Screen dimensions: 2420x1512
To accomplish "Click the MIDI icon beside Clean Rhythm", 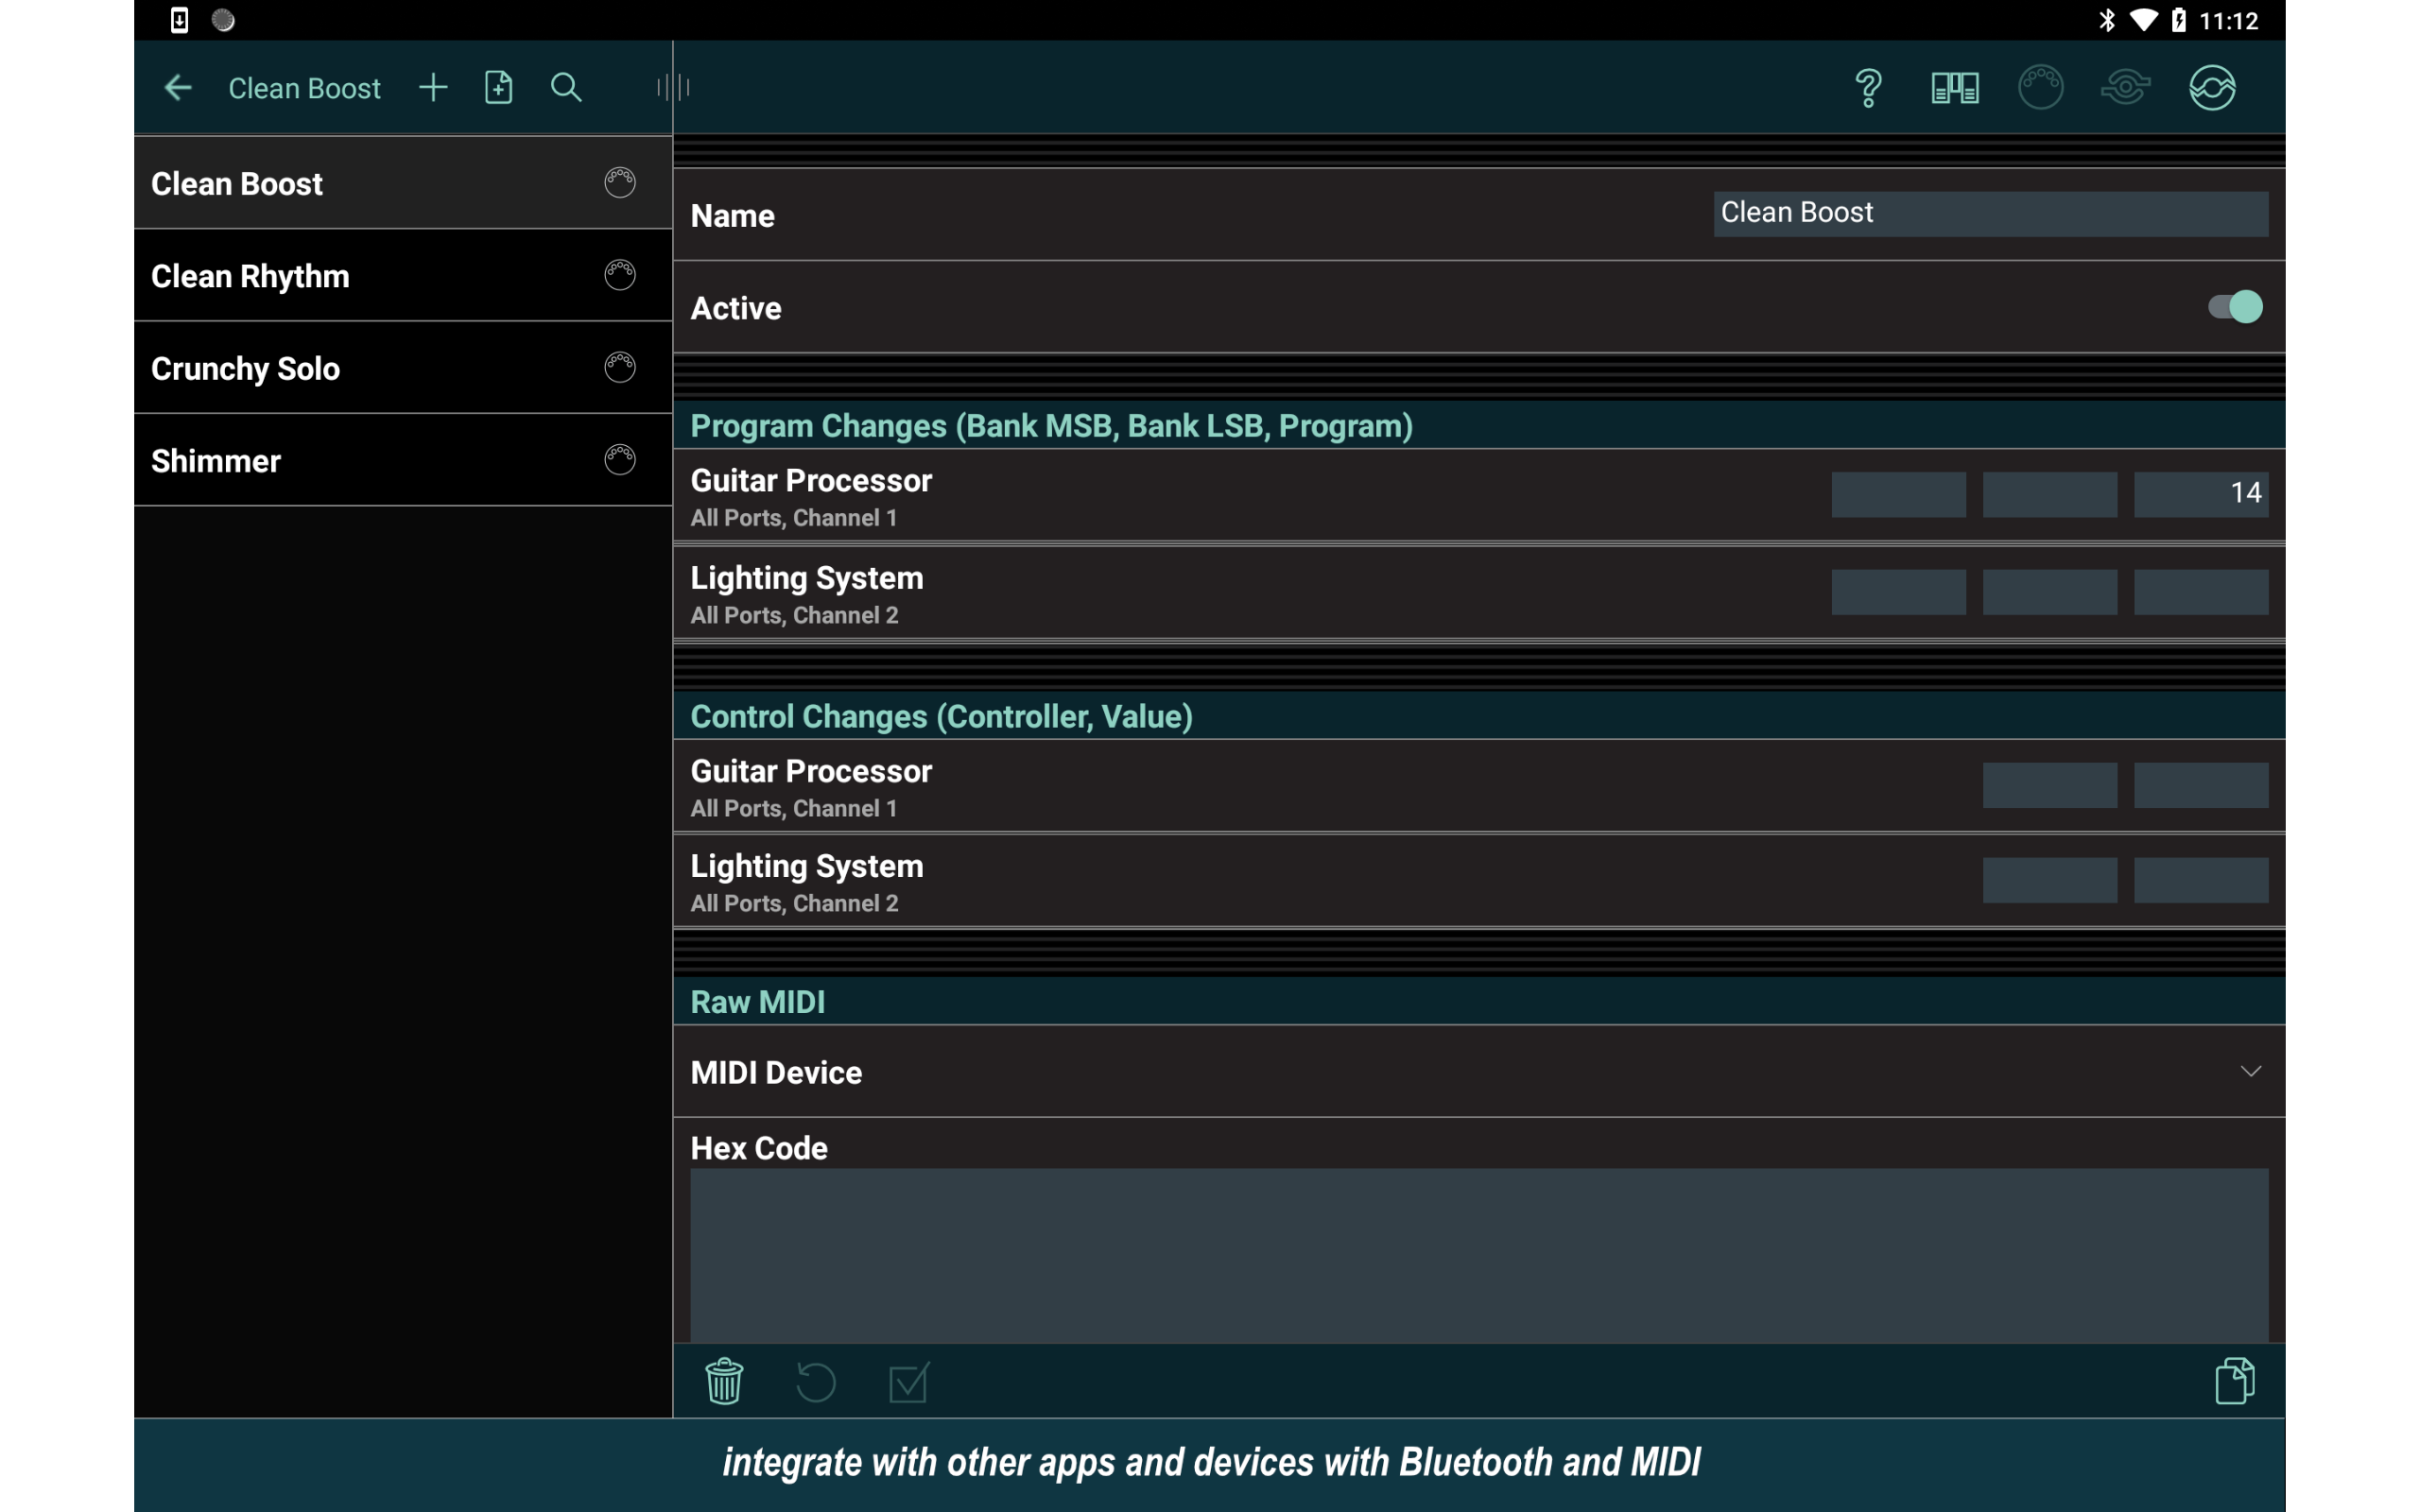I will pos(619,275).
